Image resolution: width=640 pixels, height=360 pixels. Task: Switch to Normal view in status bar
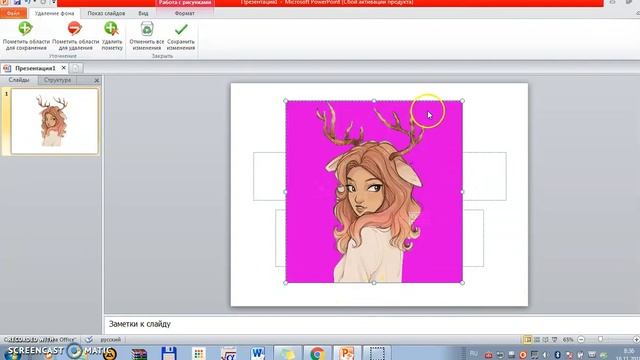click(527, 339)
